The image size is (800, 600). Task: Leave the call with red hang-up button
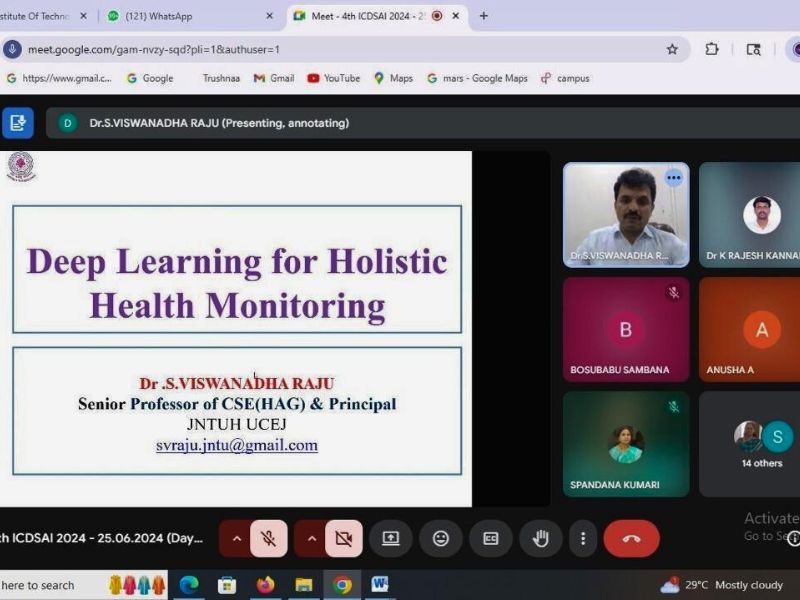(631, 539)
